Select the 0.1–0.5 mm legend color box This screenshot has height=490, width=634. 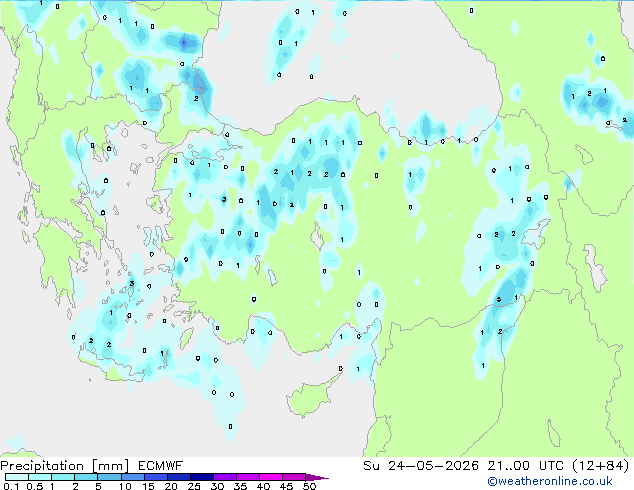point(17,477)
